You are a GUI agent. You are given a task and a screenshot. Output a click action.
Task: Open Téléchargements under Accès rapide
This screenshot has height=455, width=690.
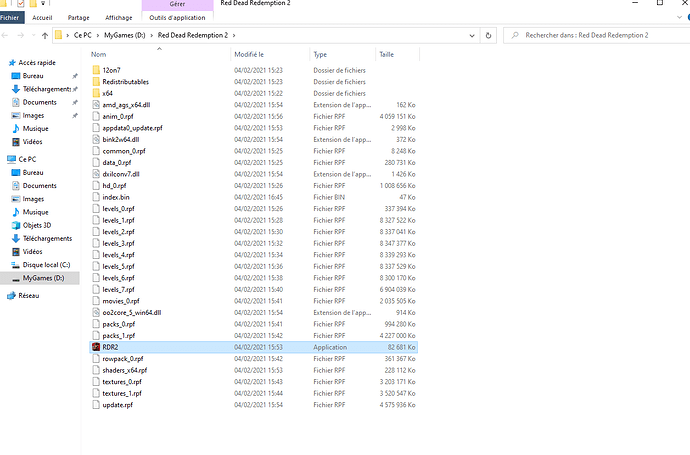tap(47, 89)
